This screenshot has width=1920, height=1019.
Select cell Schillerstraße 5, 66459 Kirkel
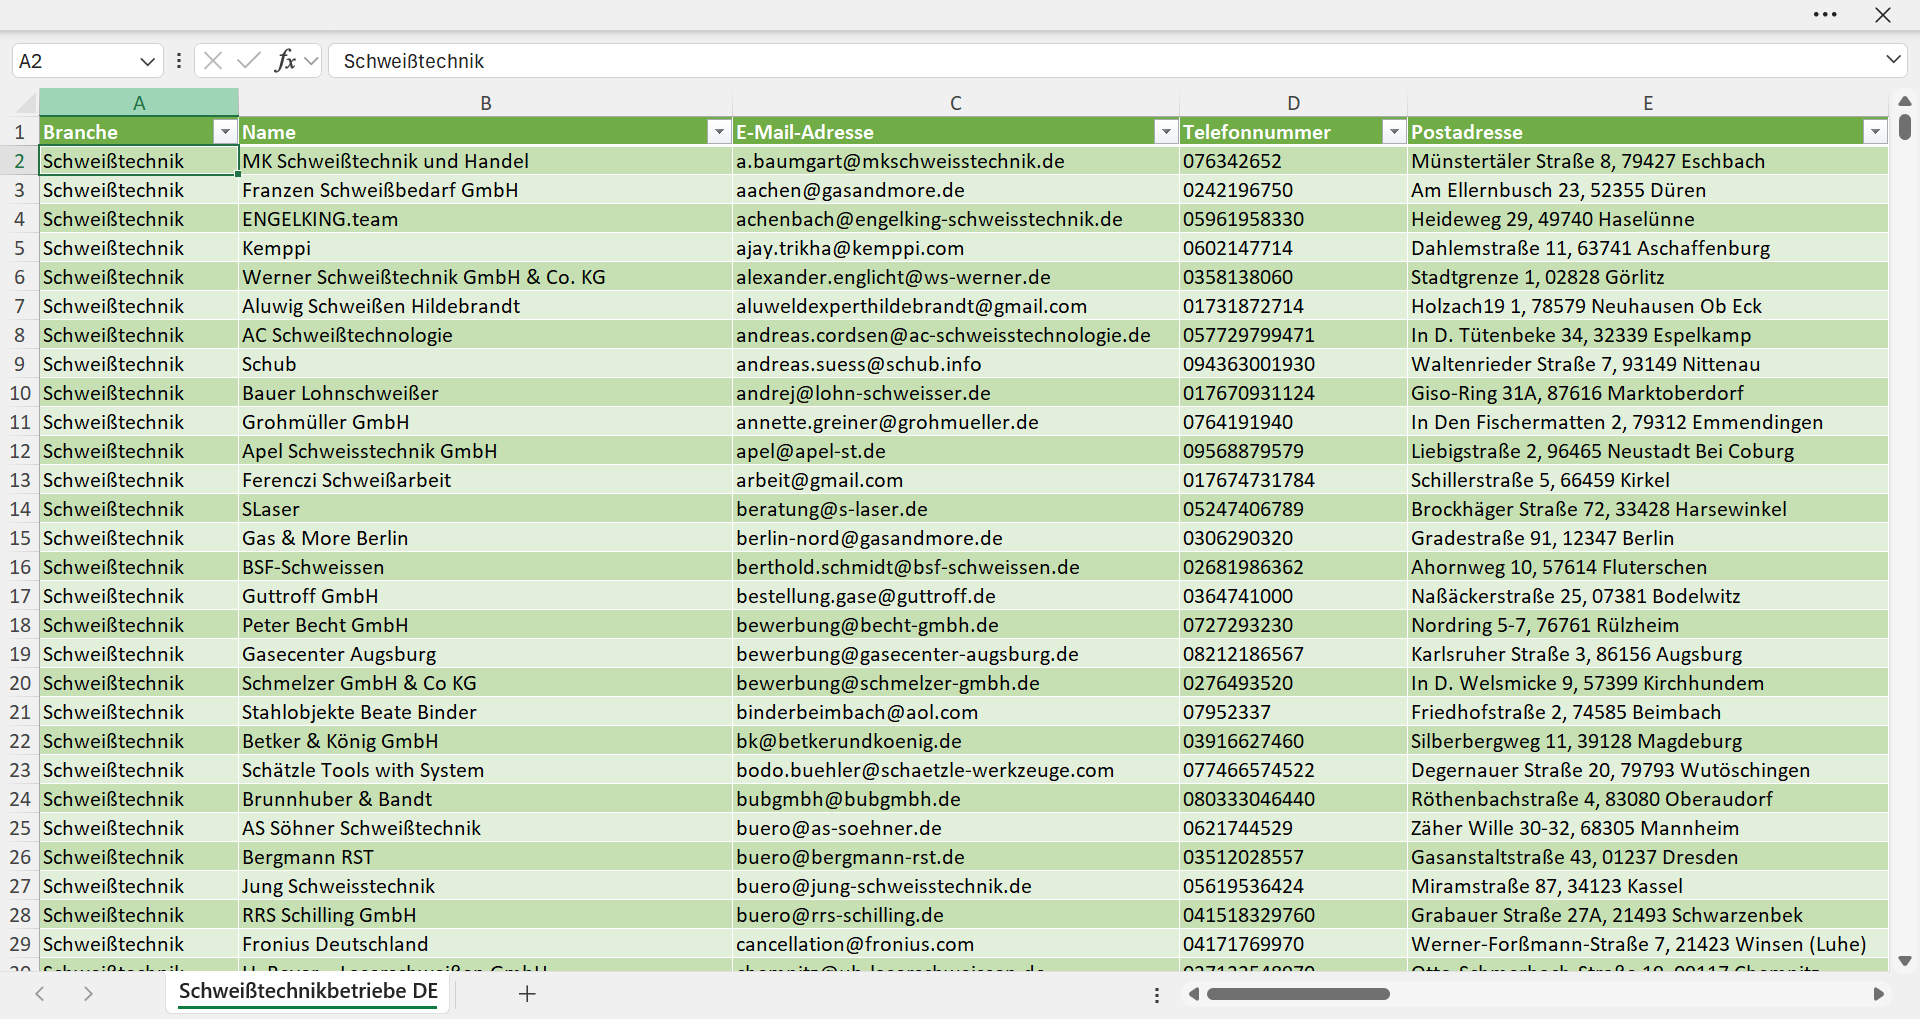coord(1648,480)
